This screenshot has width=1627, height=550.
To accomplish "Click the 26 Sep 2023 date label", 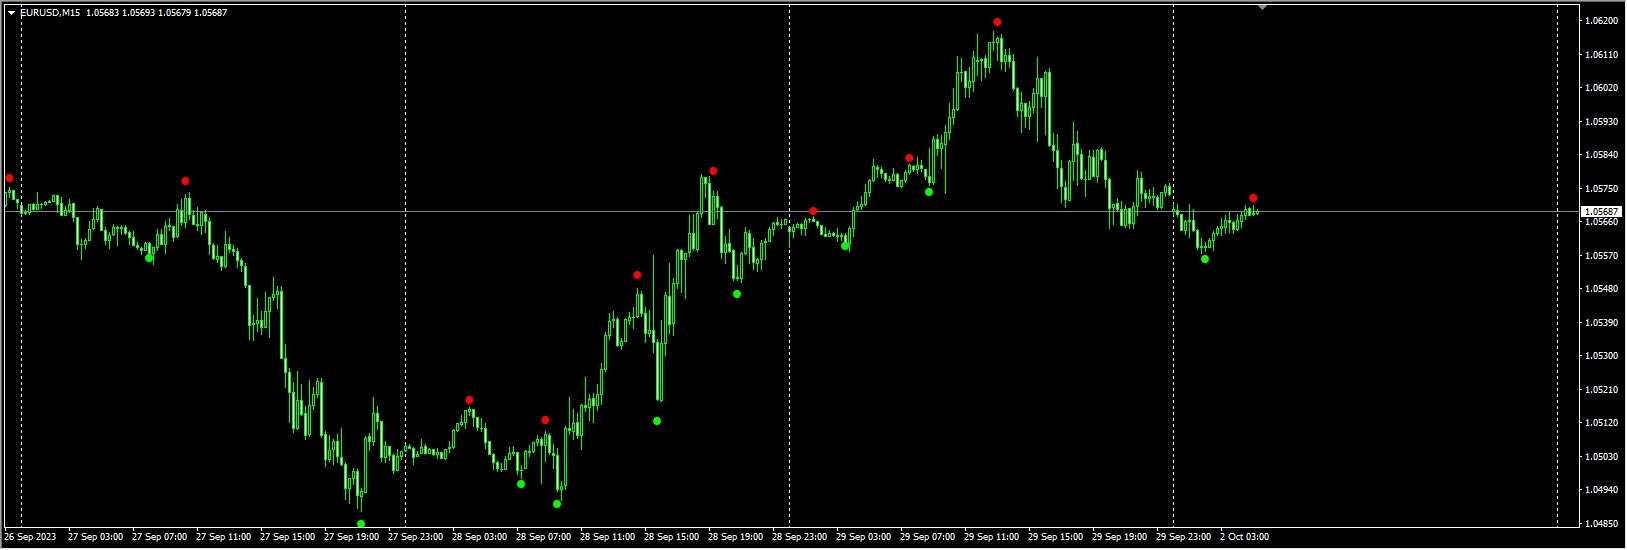I will [30, 538].
